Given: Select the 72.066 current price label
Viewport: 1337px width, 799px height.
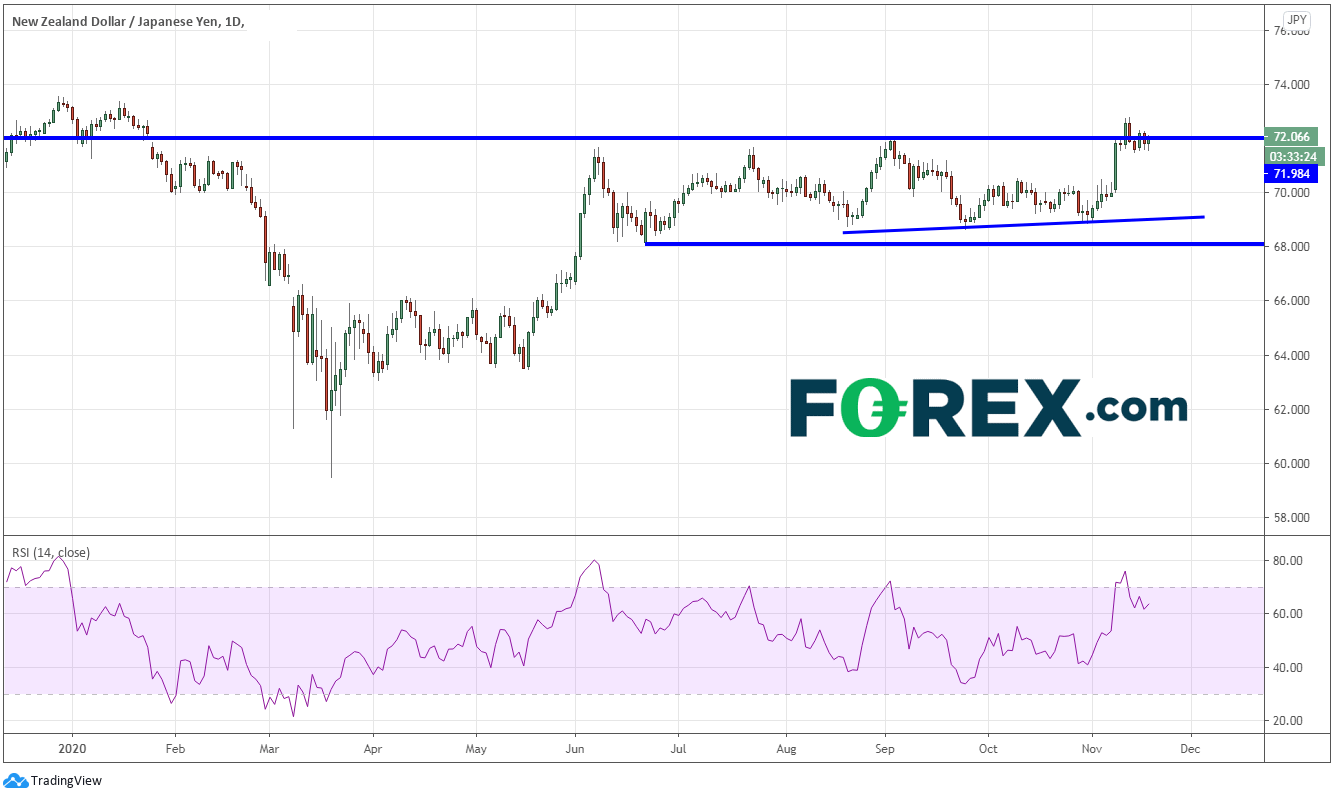Looking at the screenshot, I should pyautogui.click(x=1289, y=136).
